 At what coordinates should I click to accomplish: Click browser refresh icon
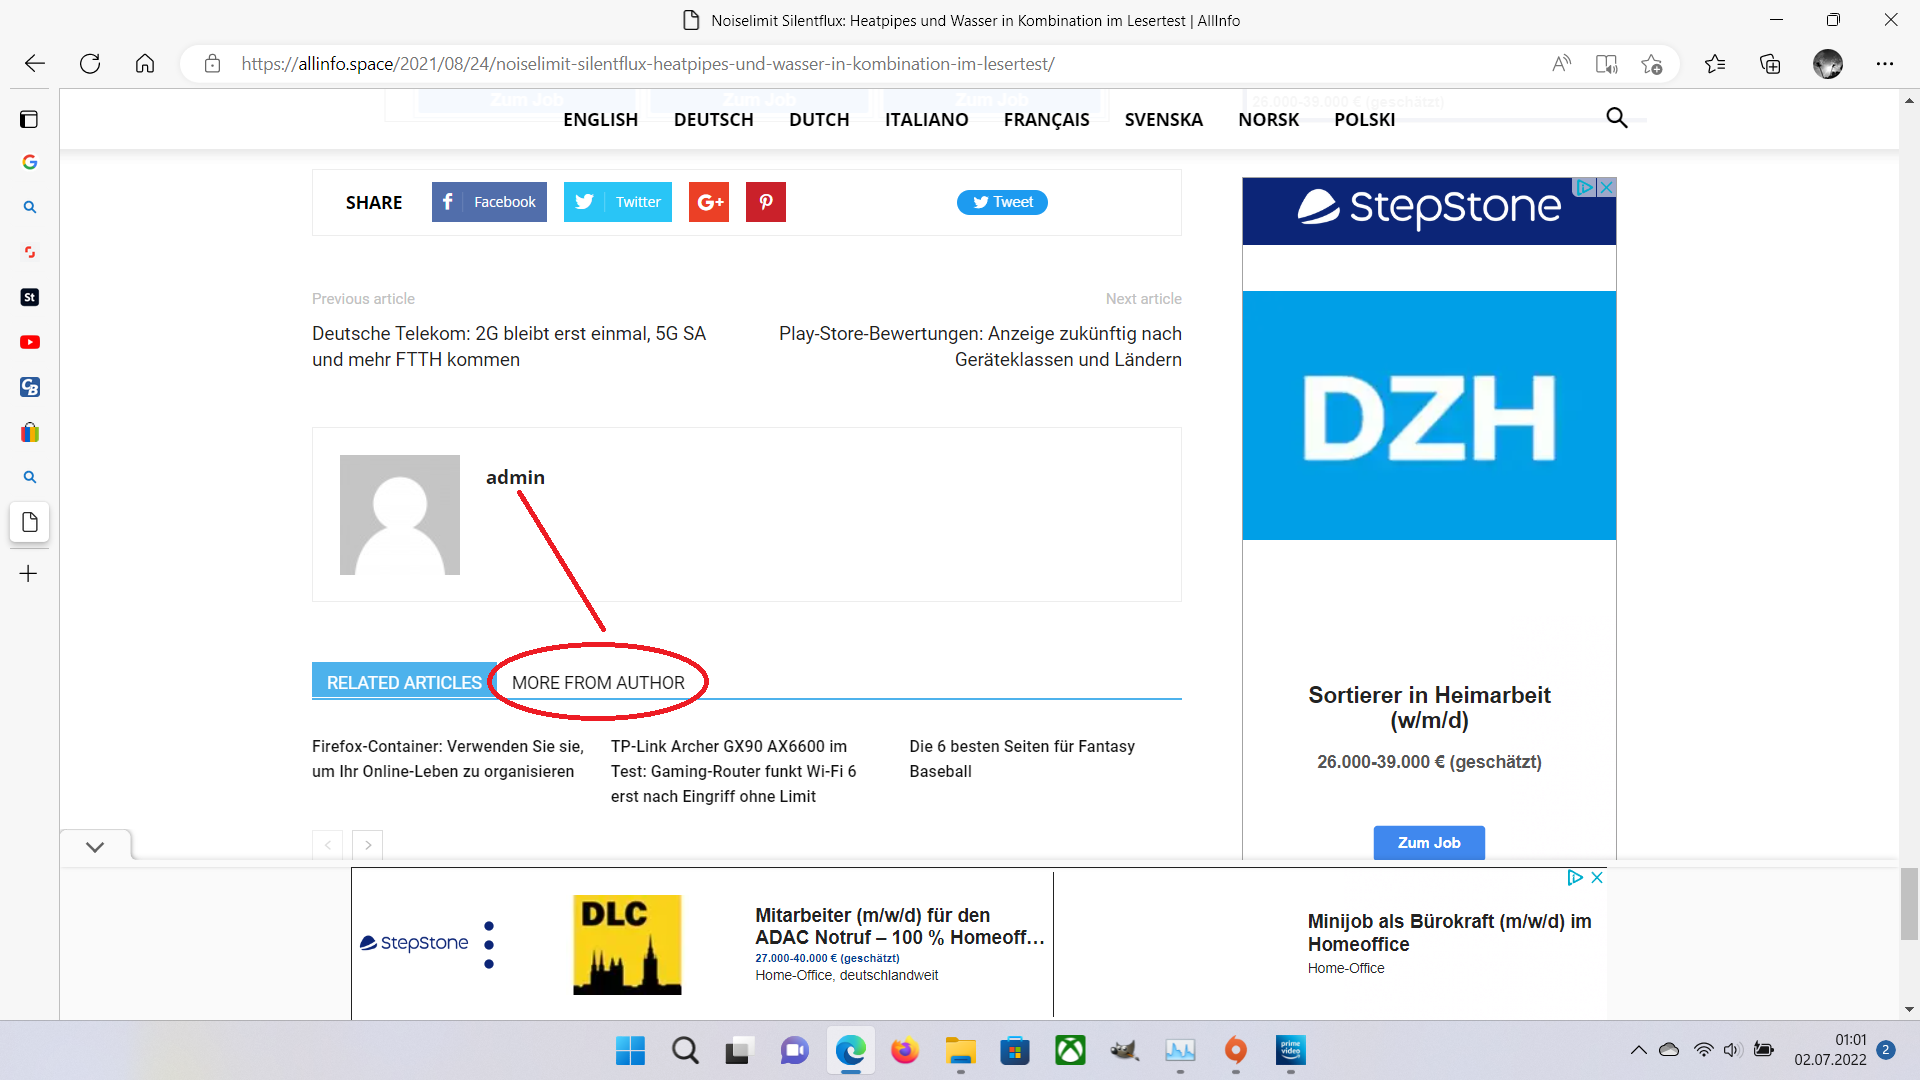point(90,64)
